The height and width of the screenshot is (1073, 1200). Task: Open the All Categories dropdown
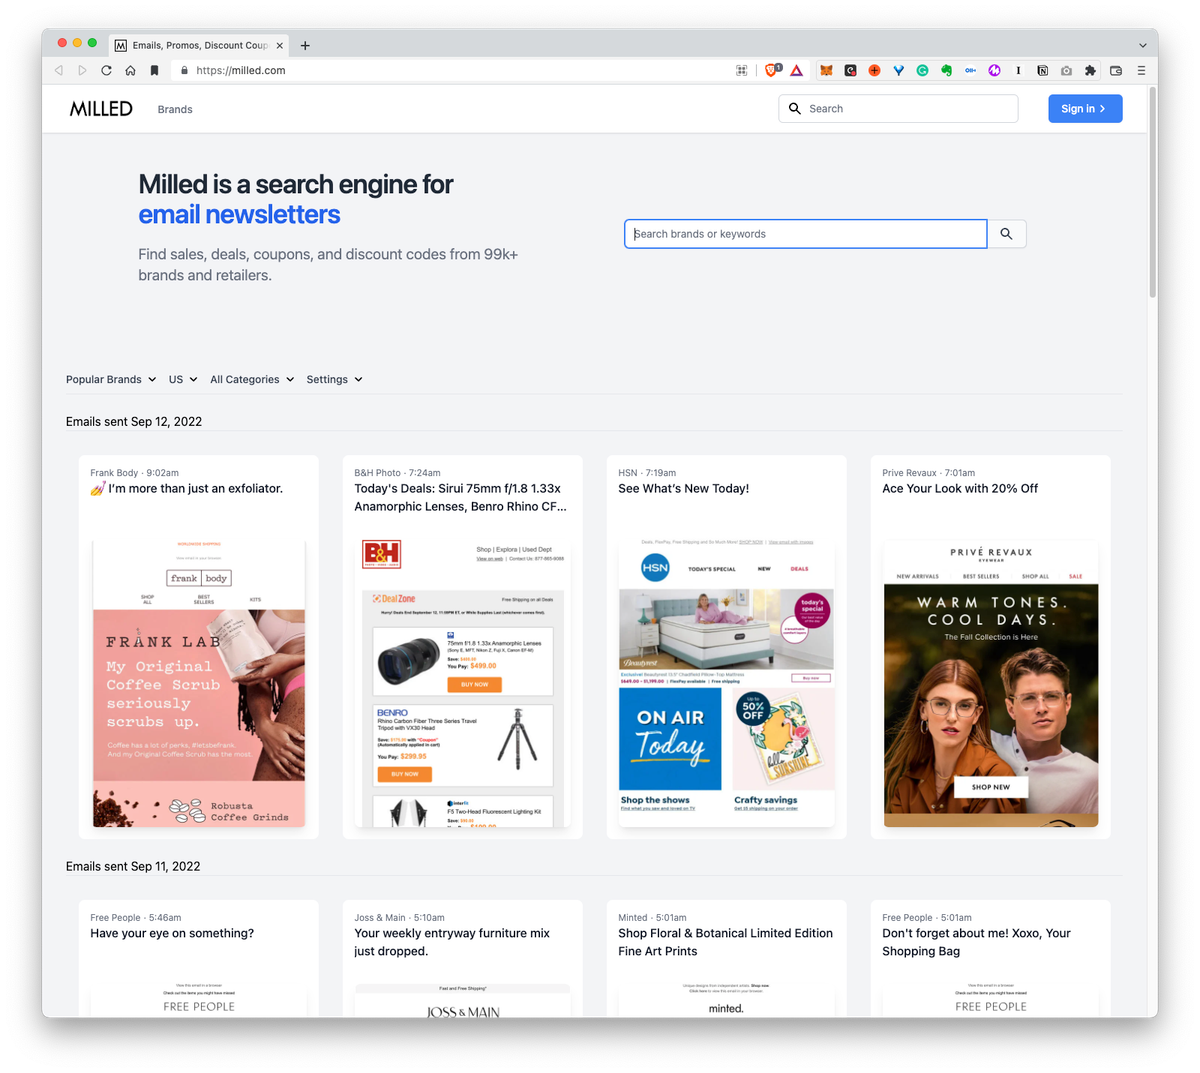252,380
